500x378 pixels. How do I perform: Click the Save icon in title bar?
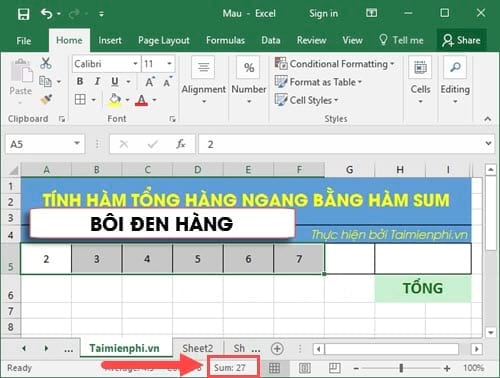23,14
